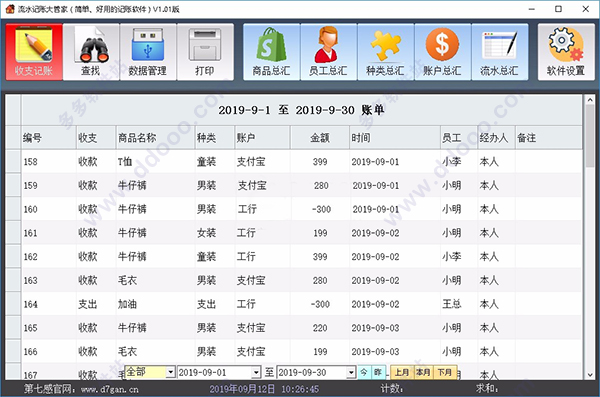Click the 种类 column header
Viewport: 600px width, 397px height.
(x=215, y=137)
